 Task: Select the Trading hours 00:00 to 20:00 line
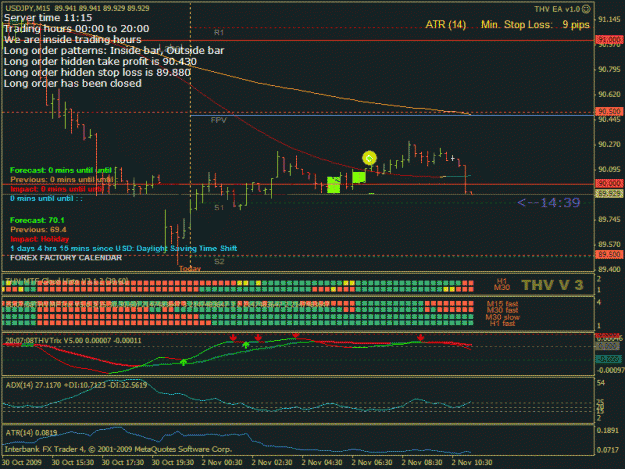click(x=77, y=29)
